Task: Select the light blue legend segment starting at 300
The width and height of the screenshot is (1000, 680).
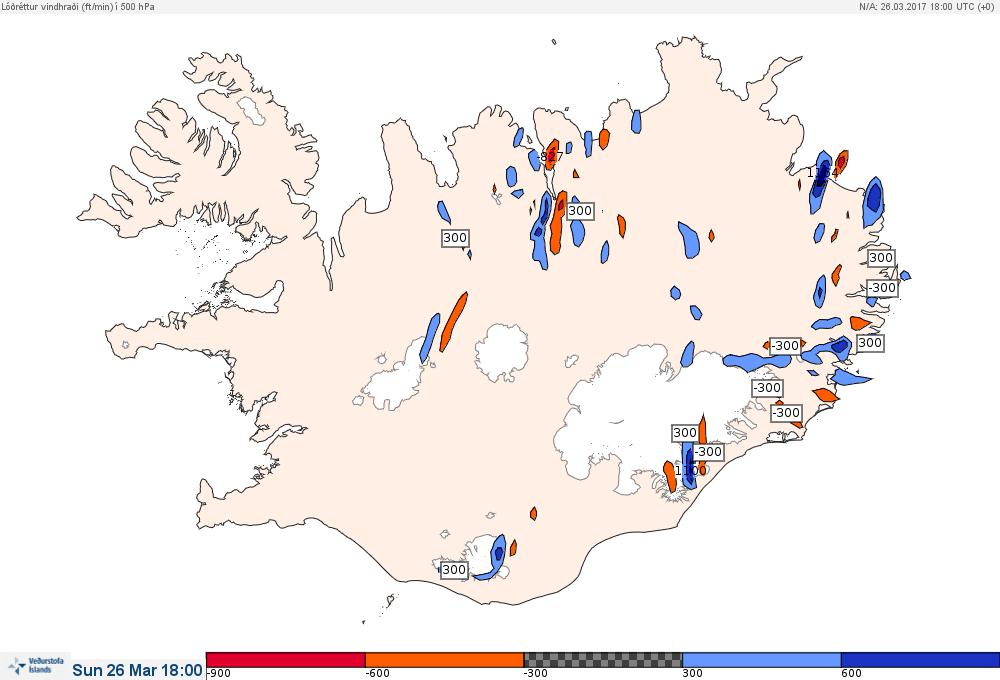Action: pyautogui.click(x=761, y=660)
